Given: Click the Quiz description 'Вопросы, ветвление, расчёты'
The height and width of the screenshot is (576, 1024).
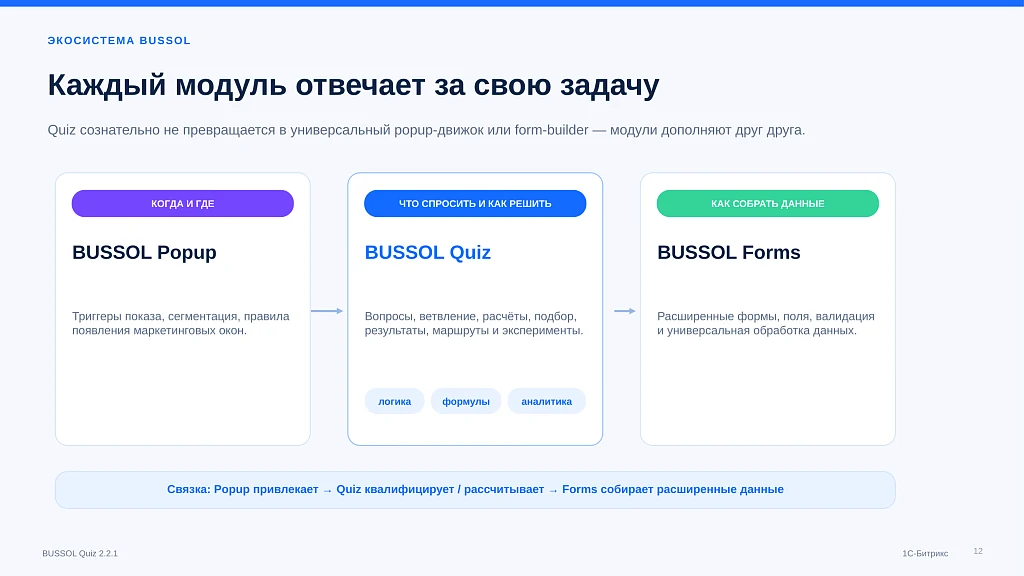Looking at the screenshot, I should (474, 323).
